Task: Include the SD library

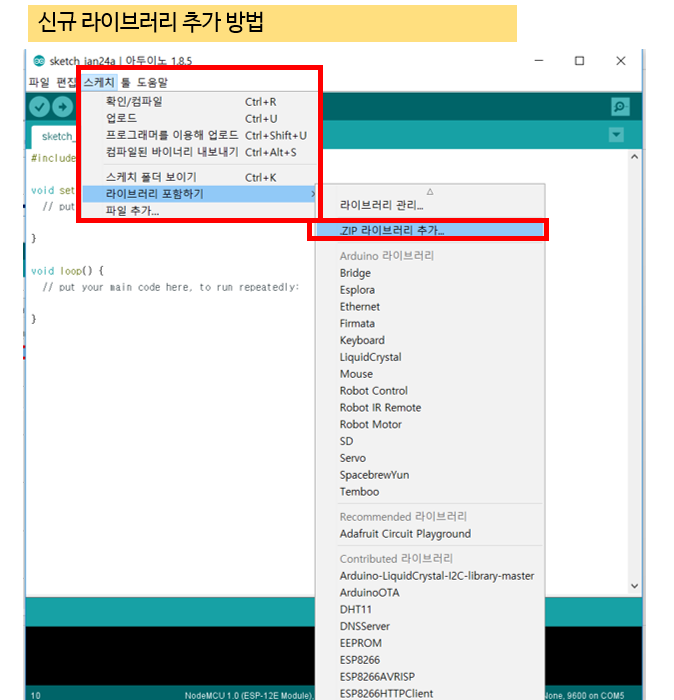Action: [x=430, y=442]
